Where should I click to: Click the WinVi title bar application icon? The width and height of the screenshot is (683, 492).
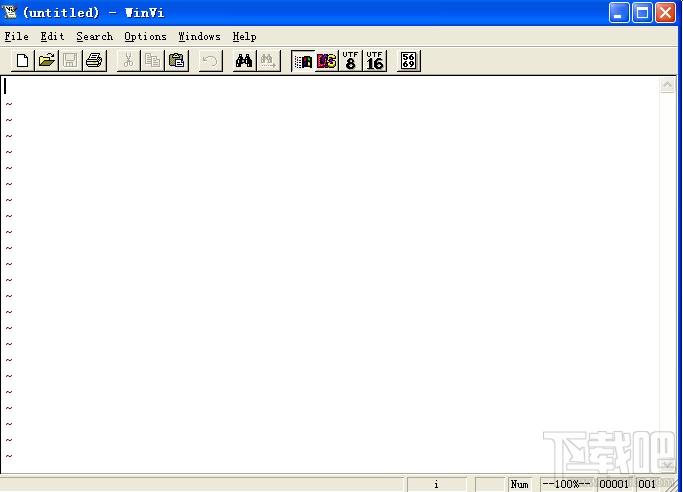(10, 12)
